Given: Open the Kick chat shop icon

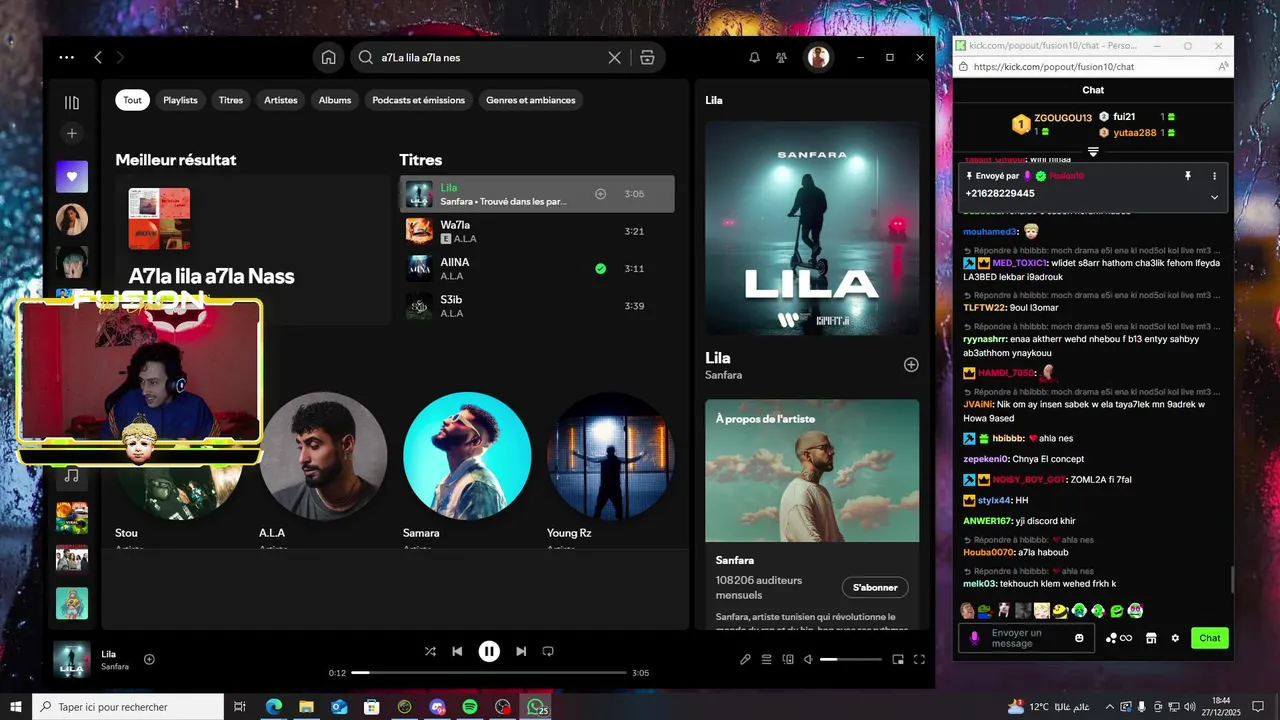Looking at the screenshot, I should pyautogui.click(x=1151, y=638).
